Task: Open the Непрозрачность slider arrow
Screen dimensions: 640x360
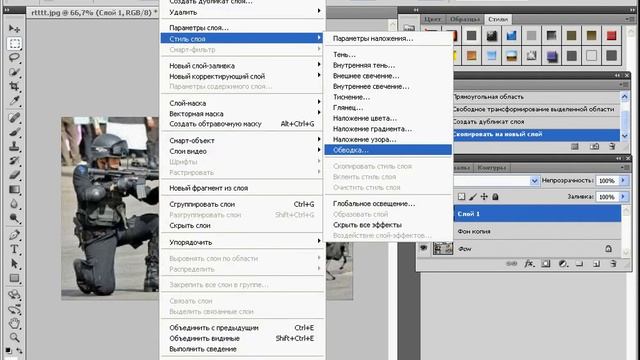Action: [623, 180]
